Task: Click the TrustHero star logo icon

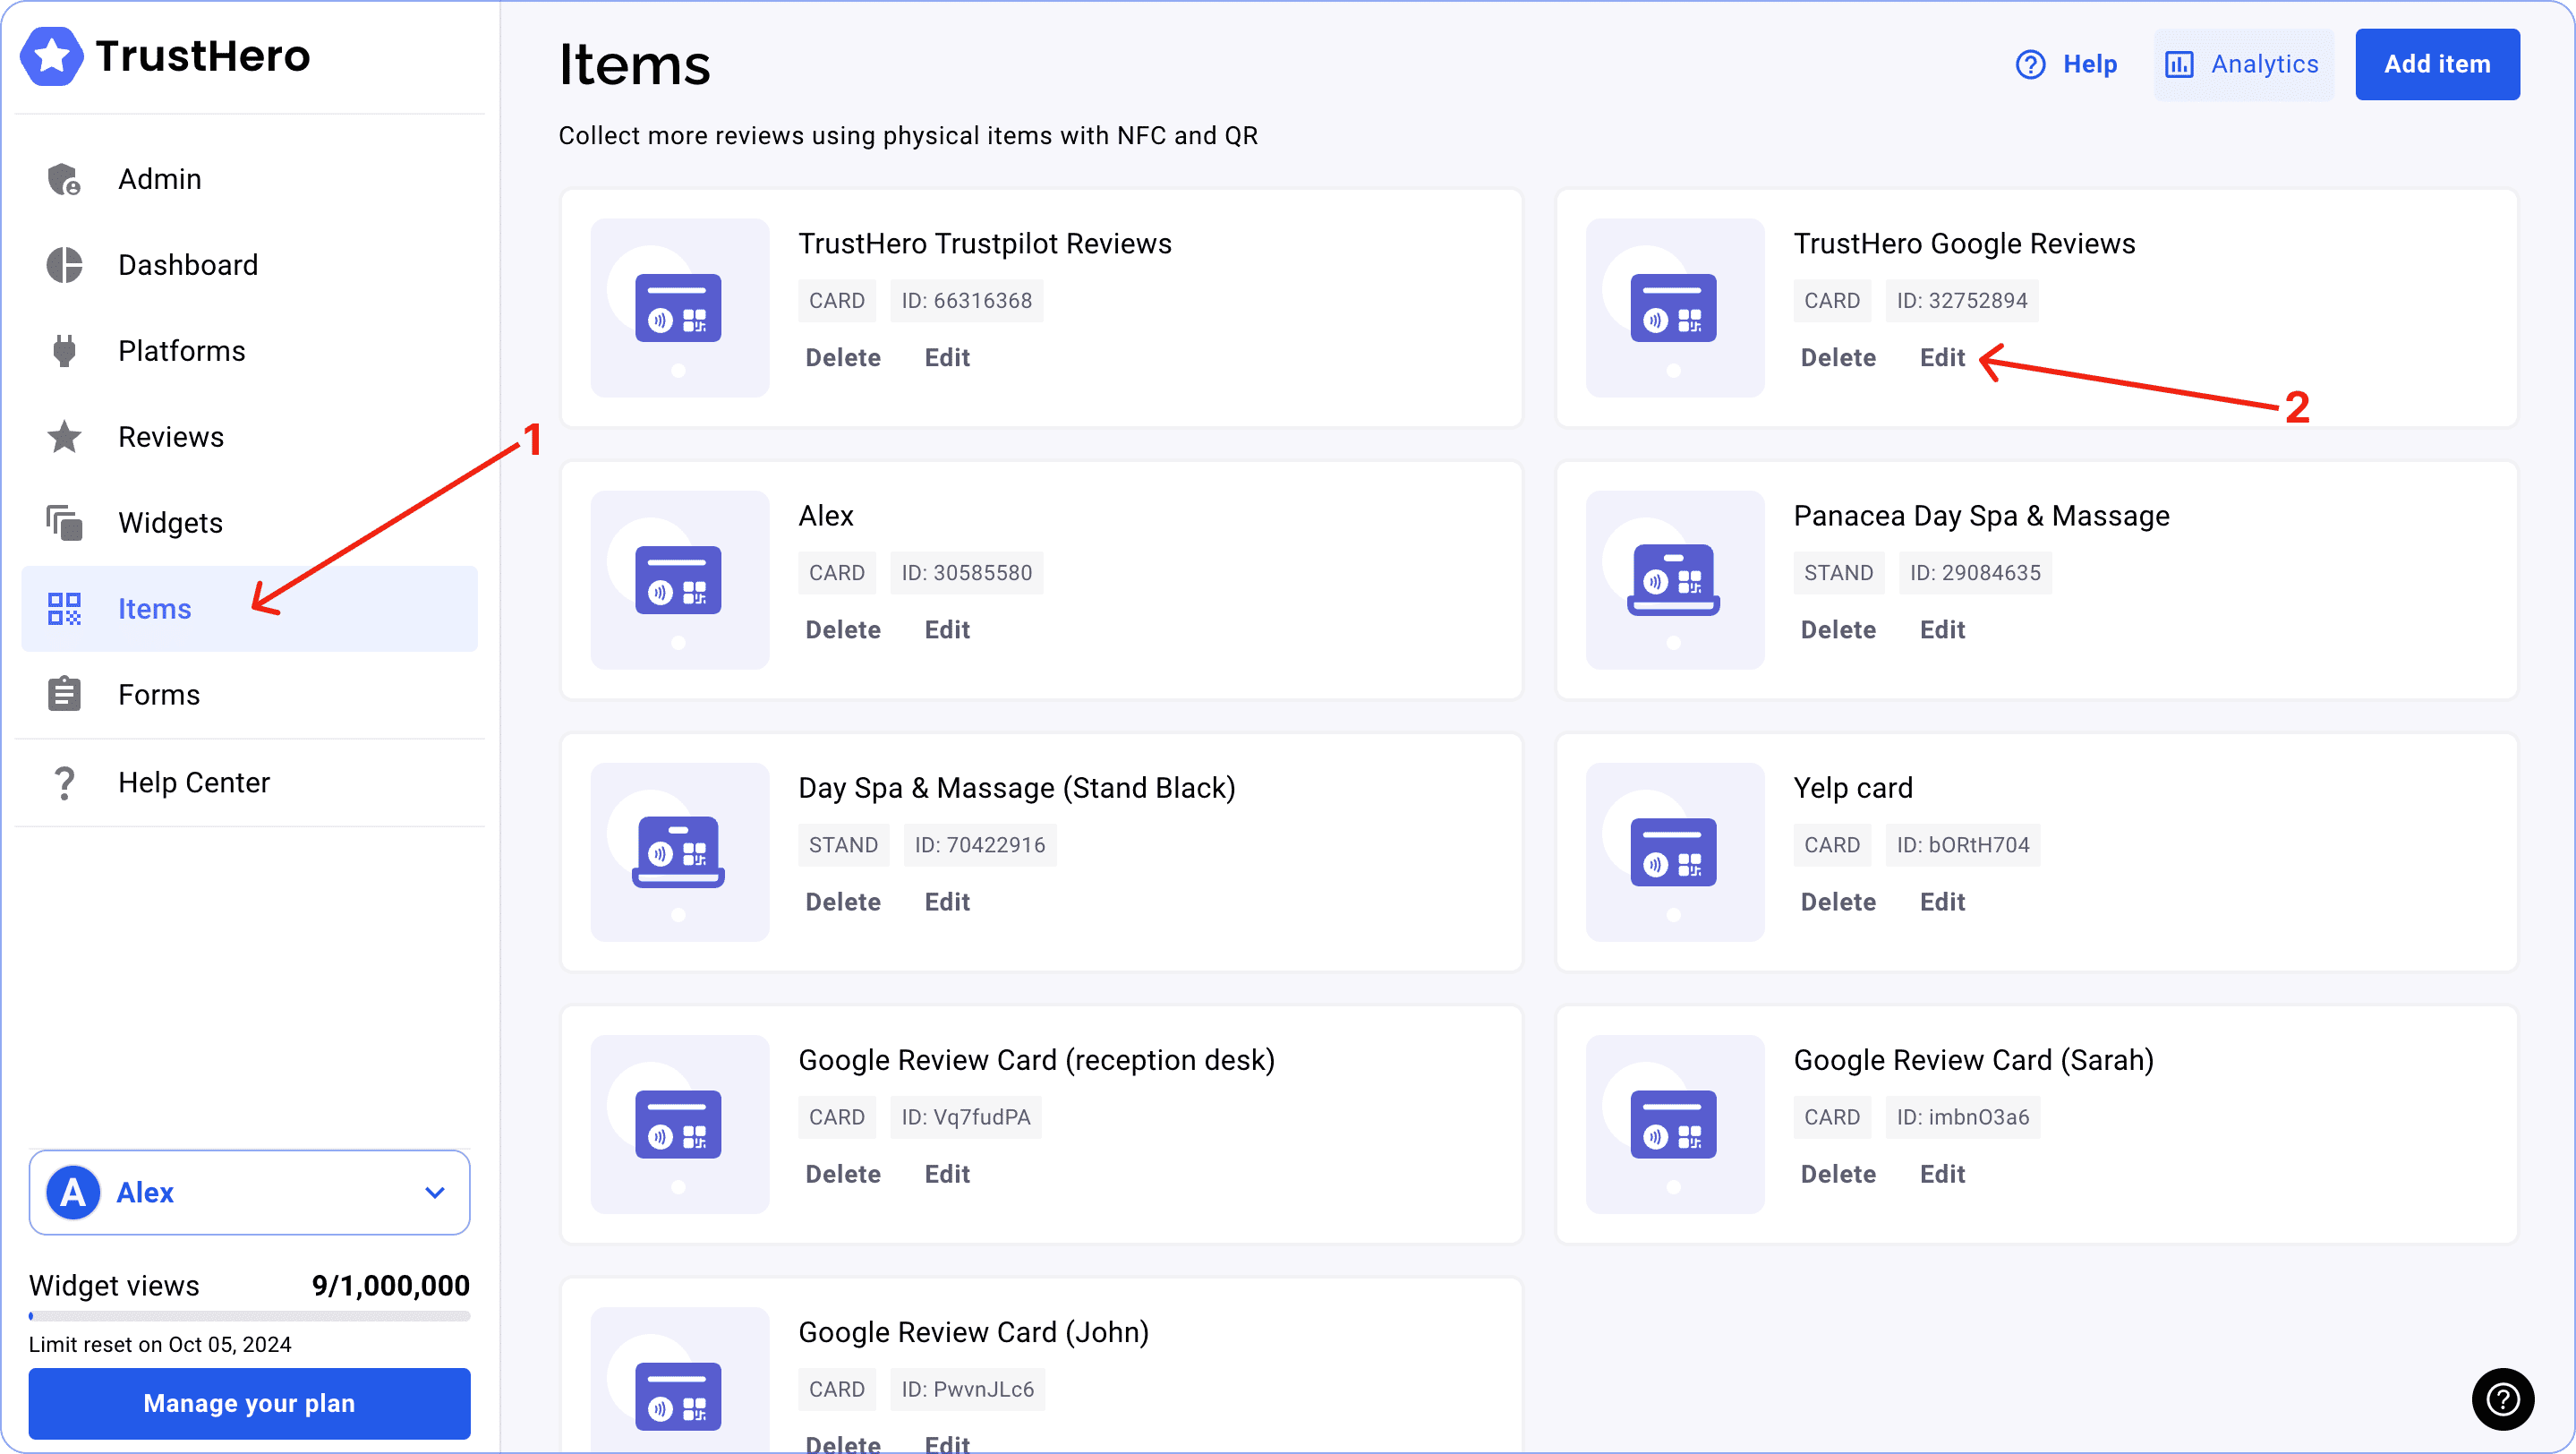Action: (52, 56)
